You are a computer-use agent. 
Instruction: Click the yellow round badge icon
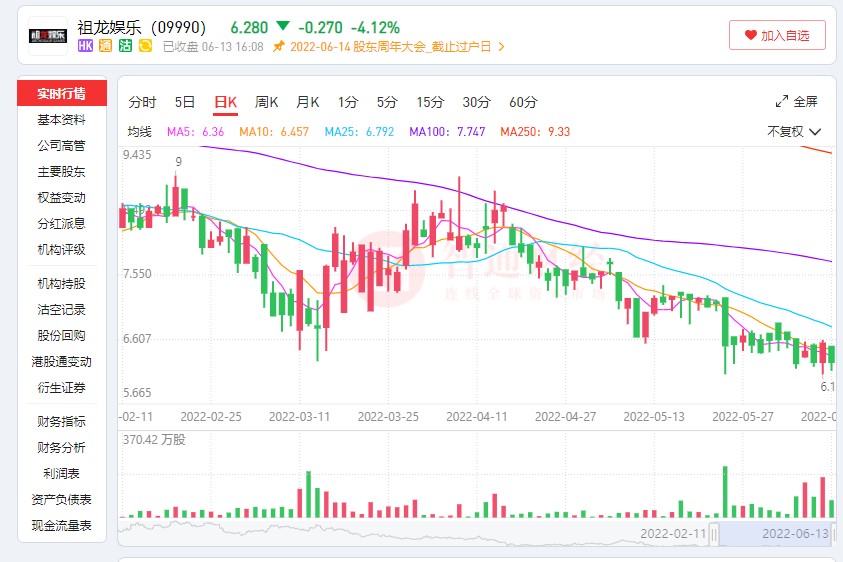(145, 46)
